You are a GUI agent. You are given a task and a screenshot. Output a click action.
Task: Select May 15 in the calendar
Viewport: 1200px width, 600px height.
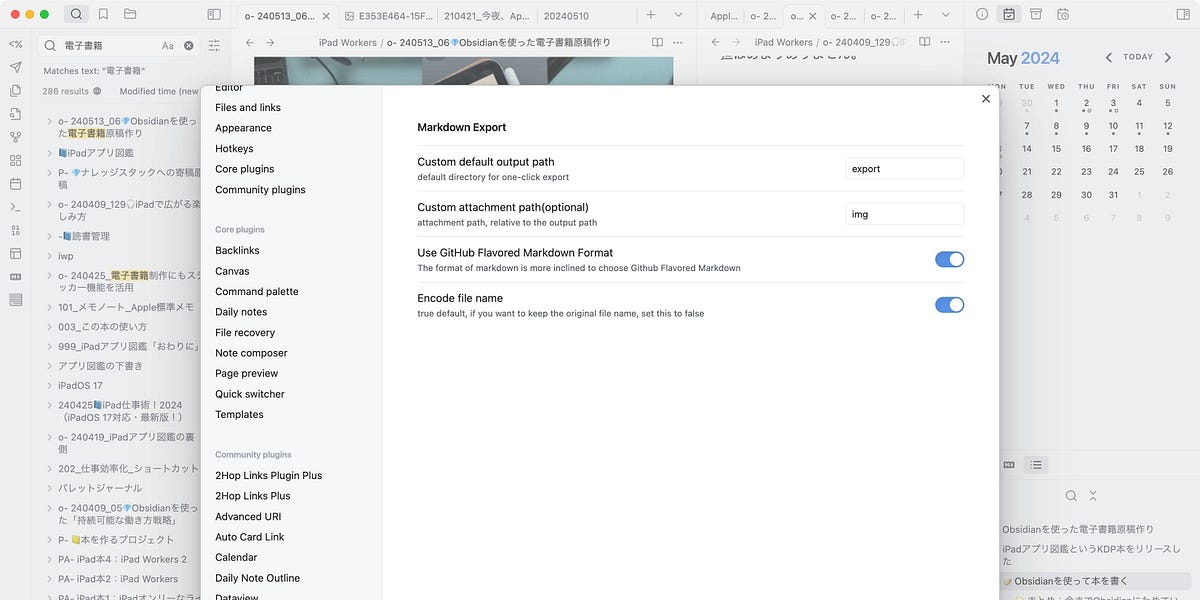(x=1056, y=149)
